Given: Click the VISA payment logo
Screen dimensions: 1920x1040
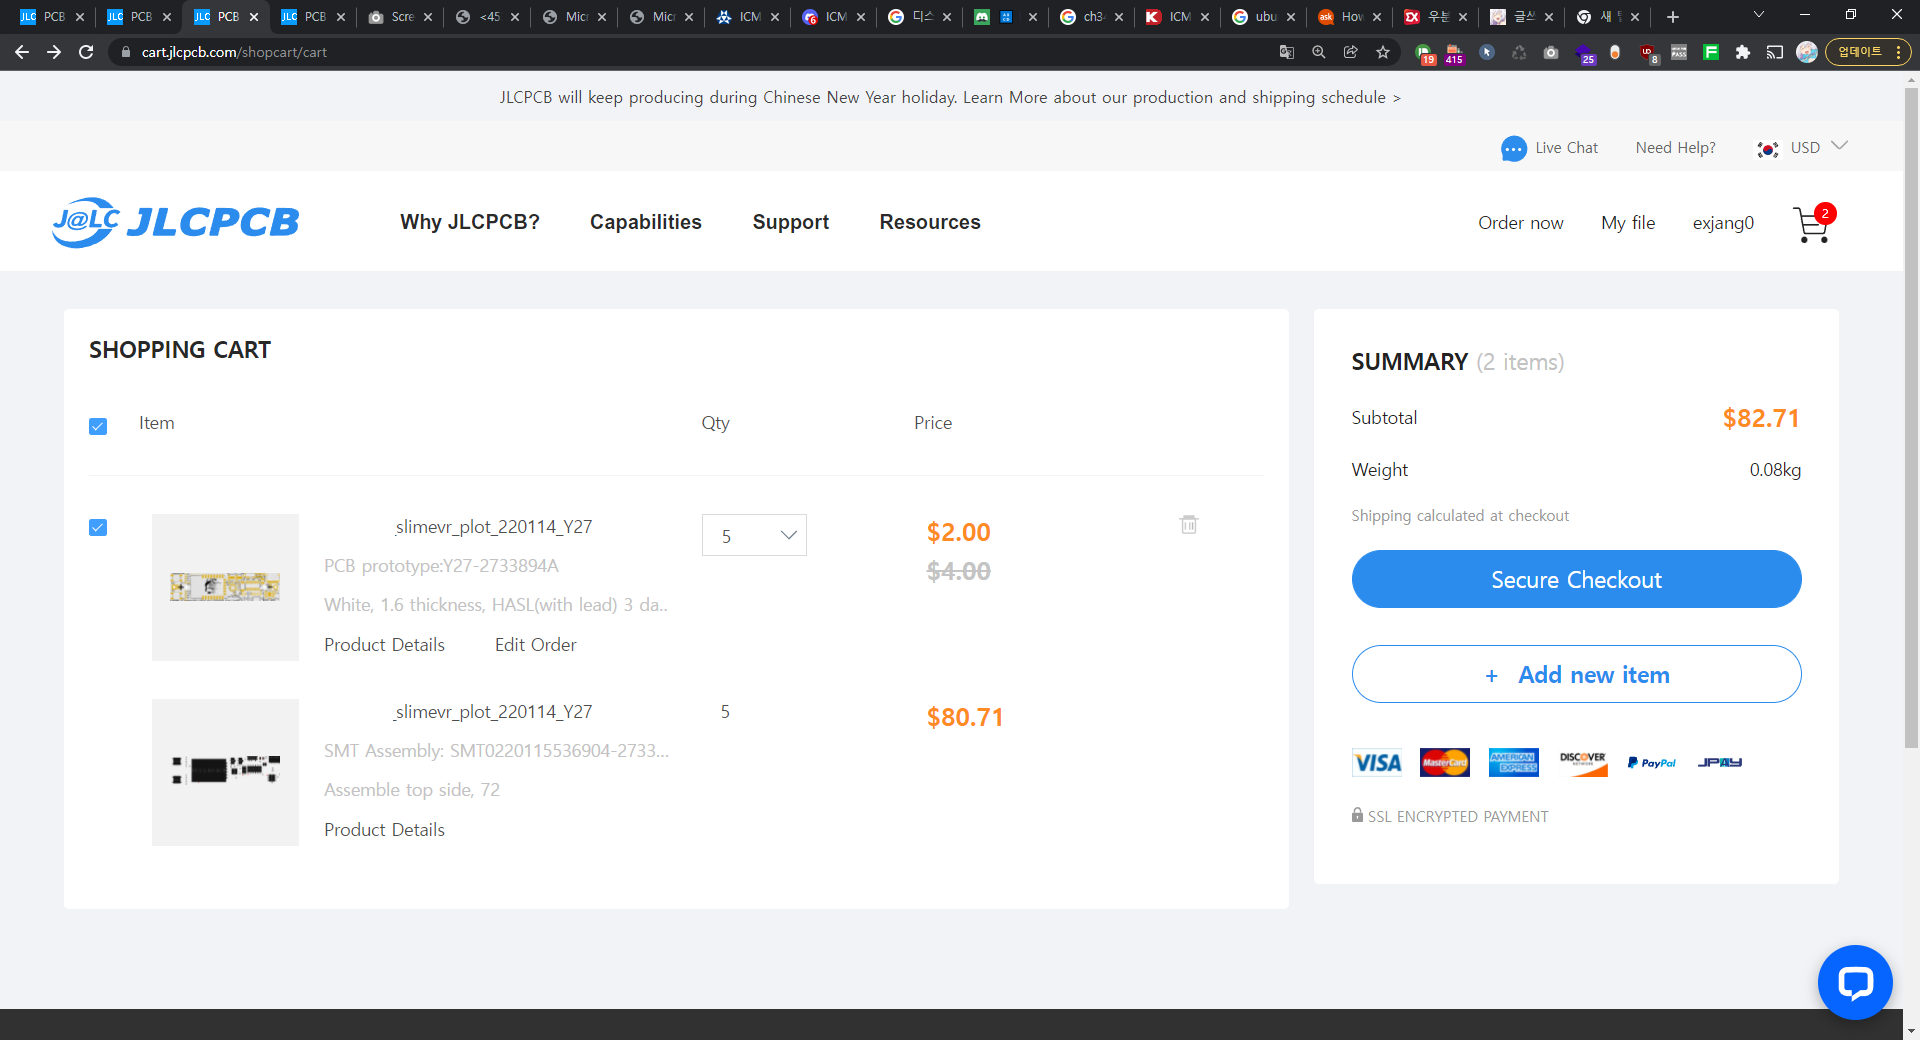Looking at the screenshot, I should click(x=1377, y=762).
